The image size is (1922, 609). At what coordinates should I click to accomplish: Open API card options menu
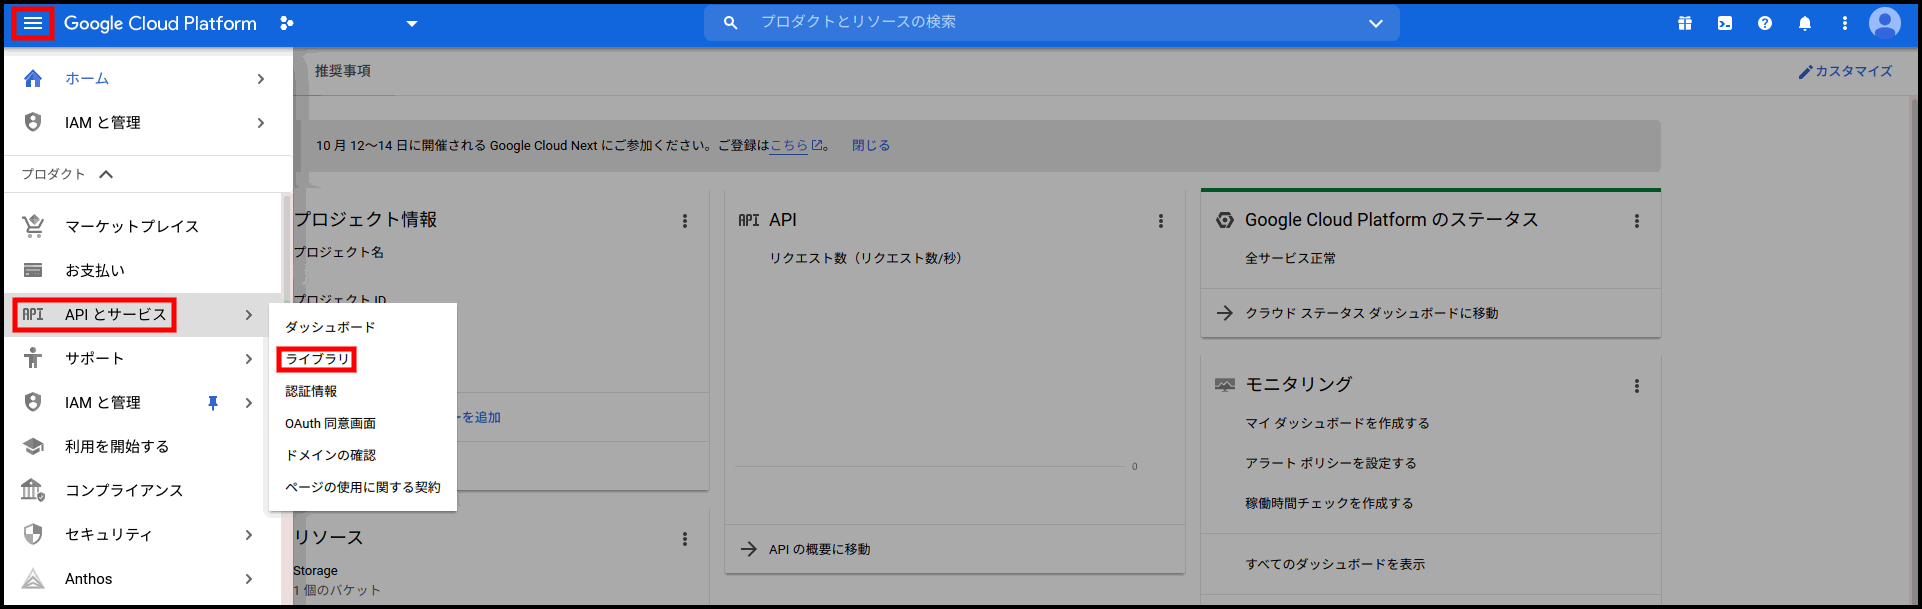pyautogui.click(x=1161, y=221)
